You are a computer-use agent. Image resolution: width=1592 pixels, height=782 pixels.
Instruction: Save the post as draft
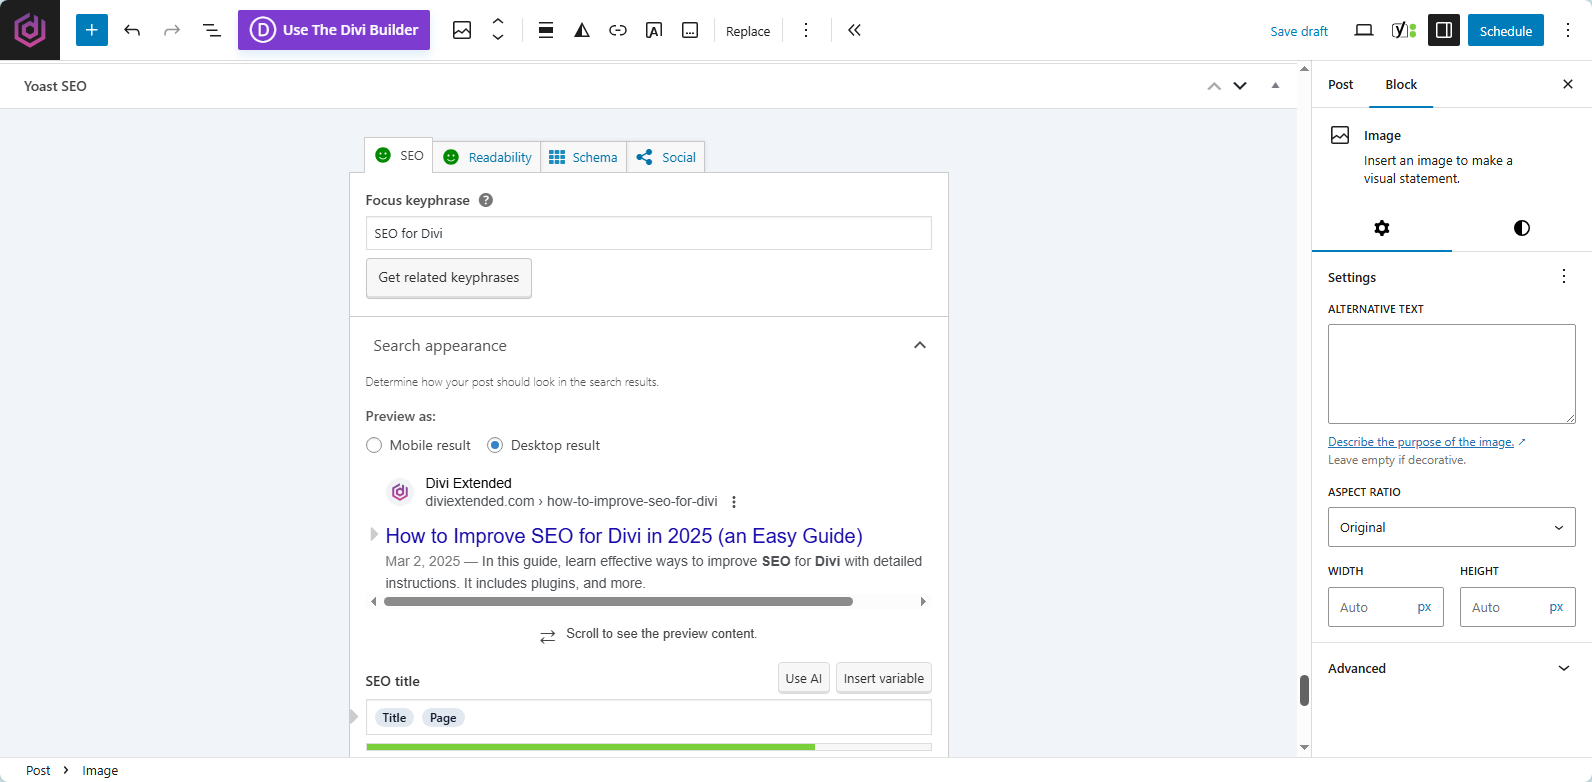pyautogui.click(x=1299, y=31)
